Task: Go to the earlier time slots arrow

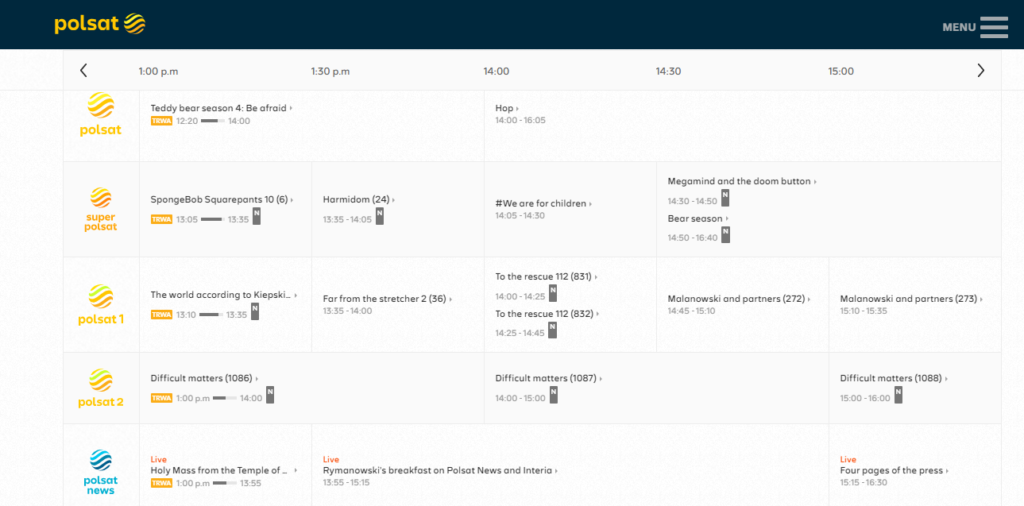Action: click(84, 71)
